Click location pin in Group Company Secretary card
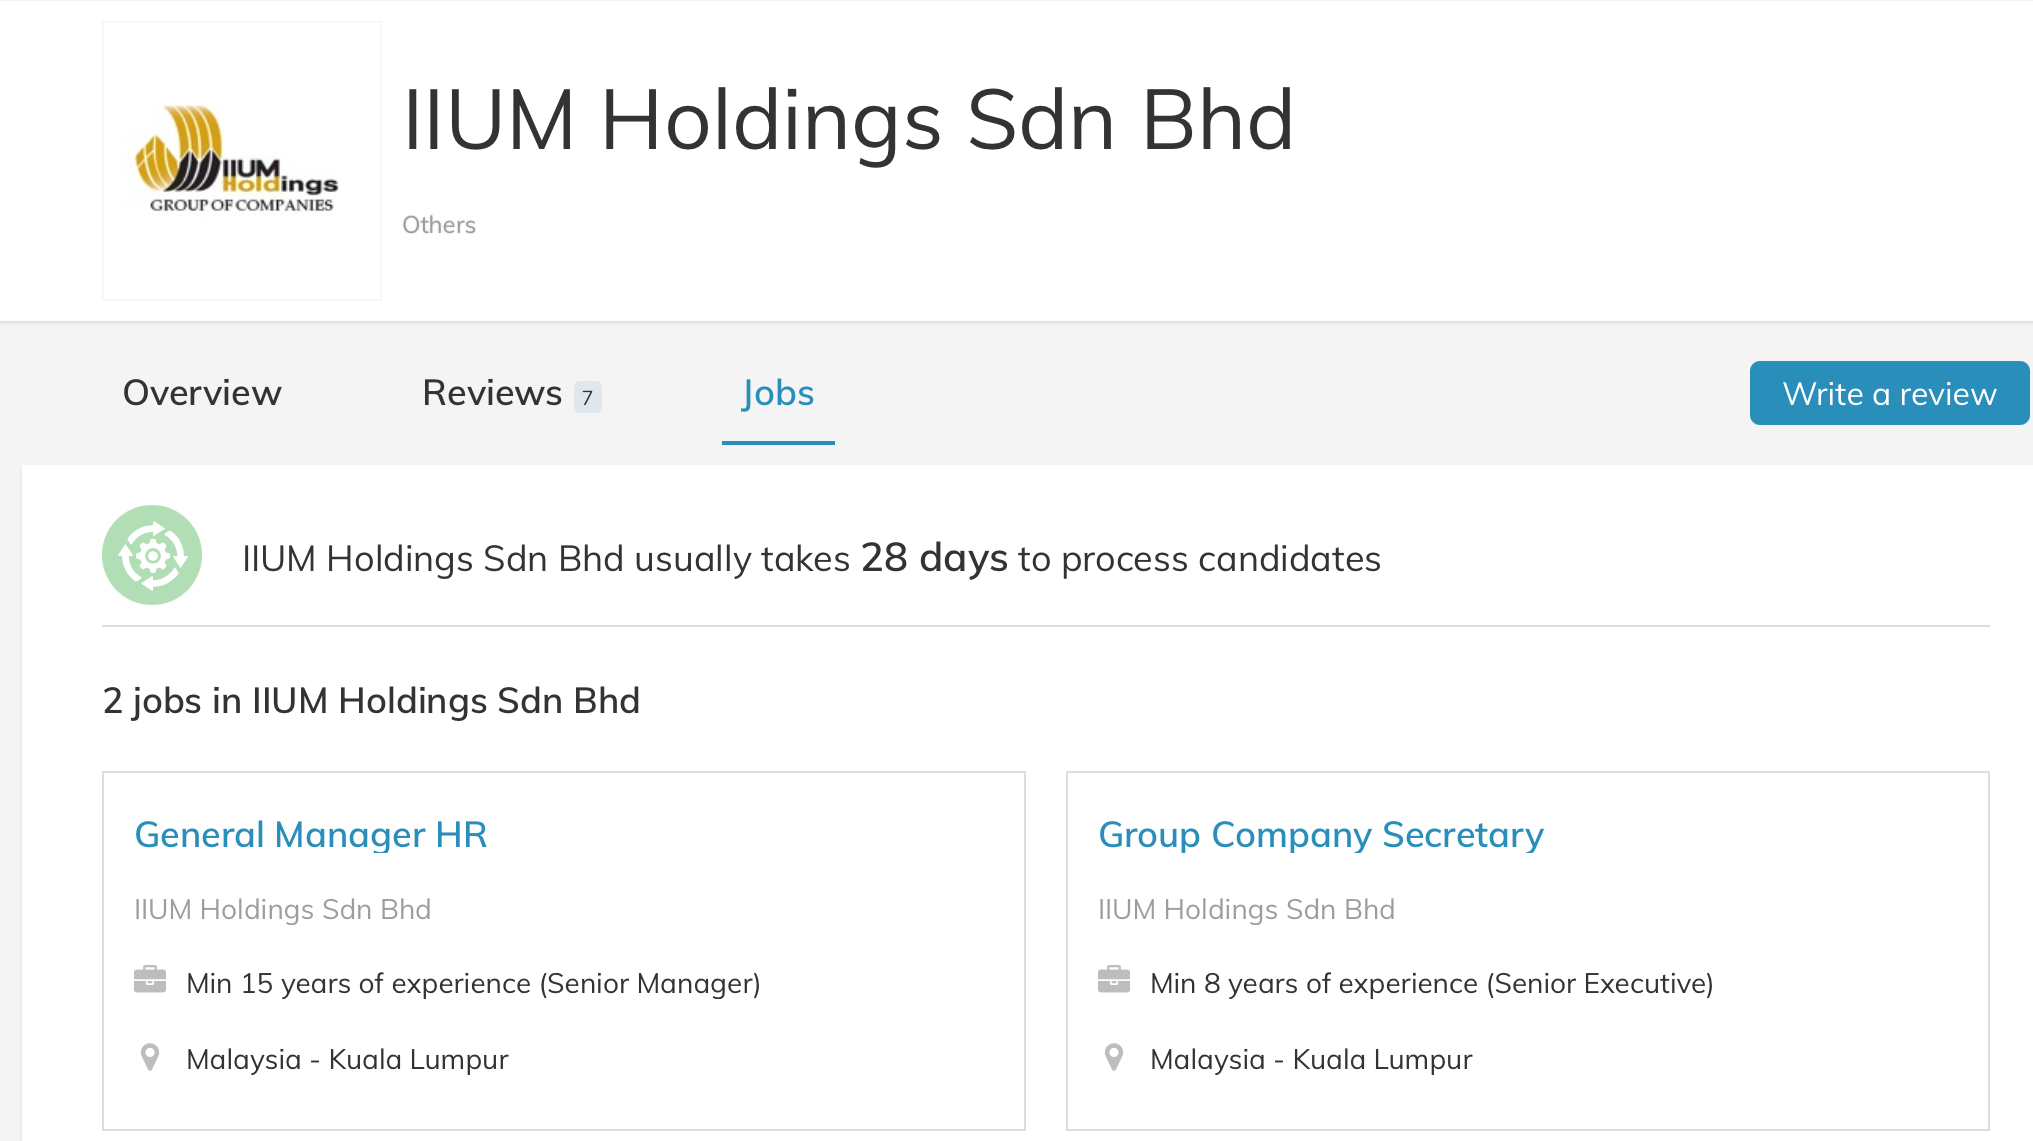The image size is (2033, 1141). (1113, 1057)
